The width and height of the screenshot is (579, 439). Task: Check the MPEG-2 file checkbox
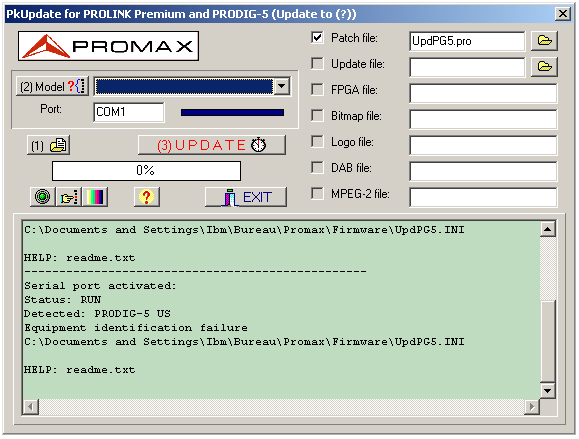pyautogui.click(x=317, y=193)
